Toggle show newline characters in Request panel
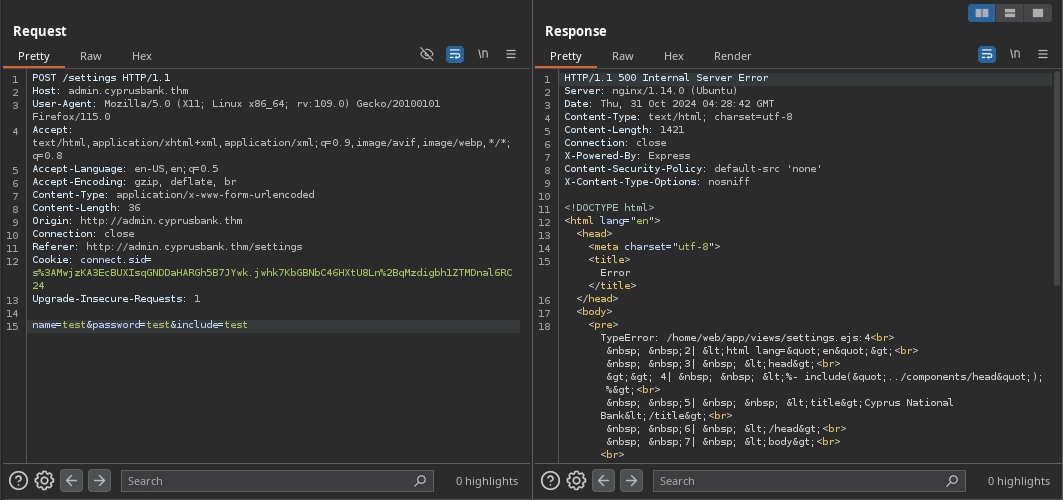The image size is (1063, 500). (483, 54)
